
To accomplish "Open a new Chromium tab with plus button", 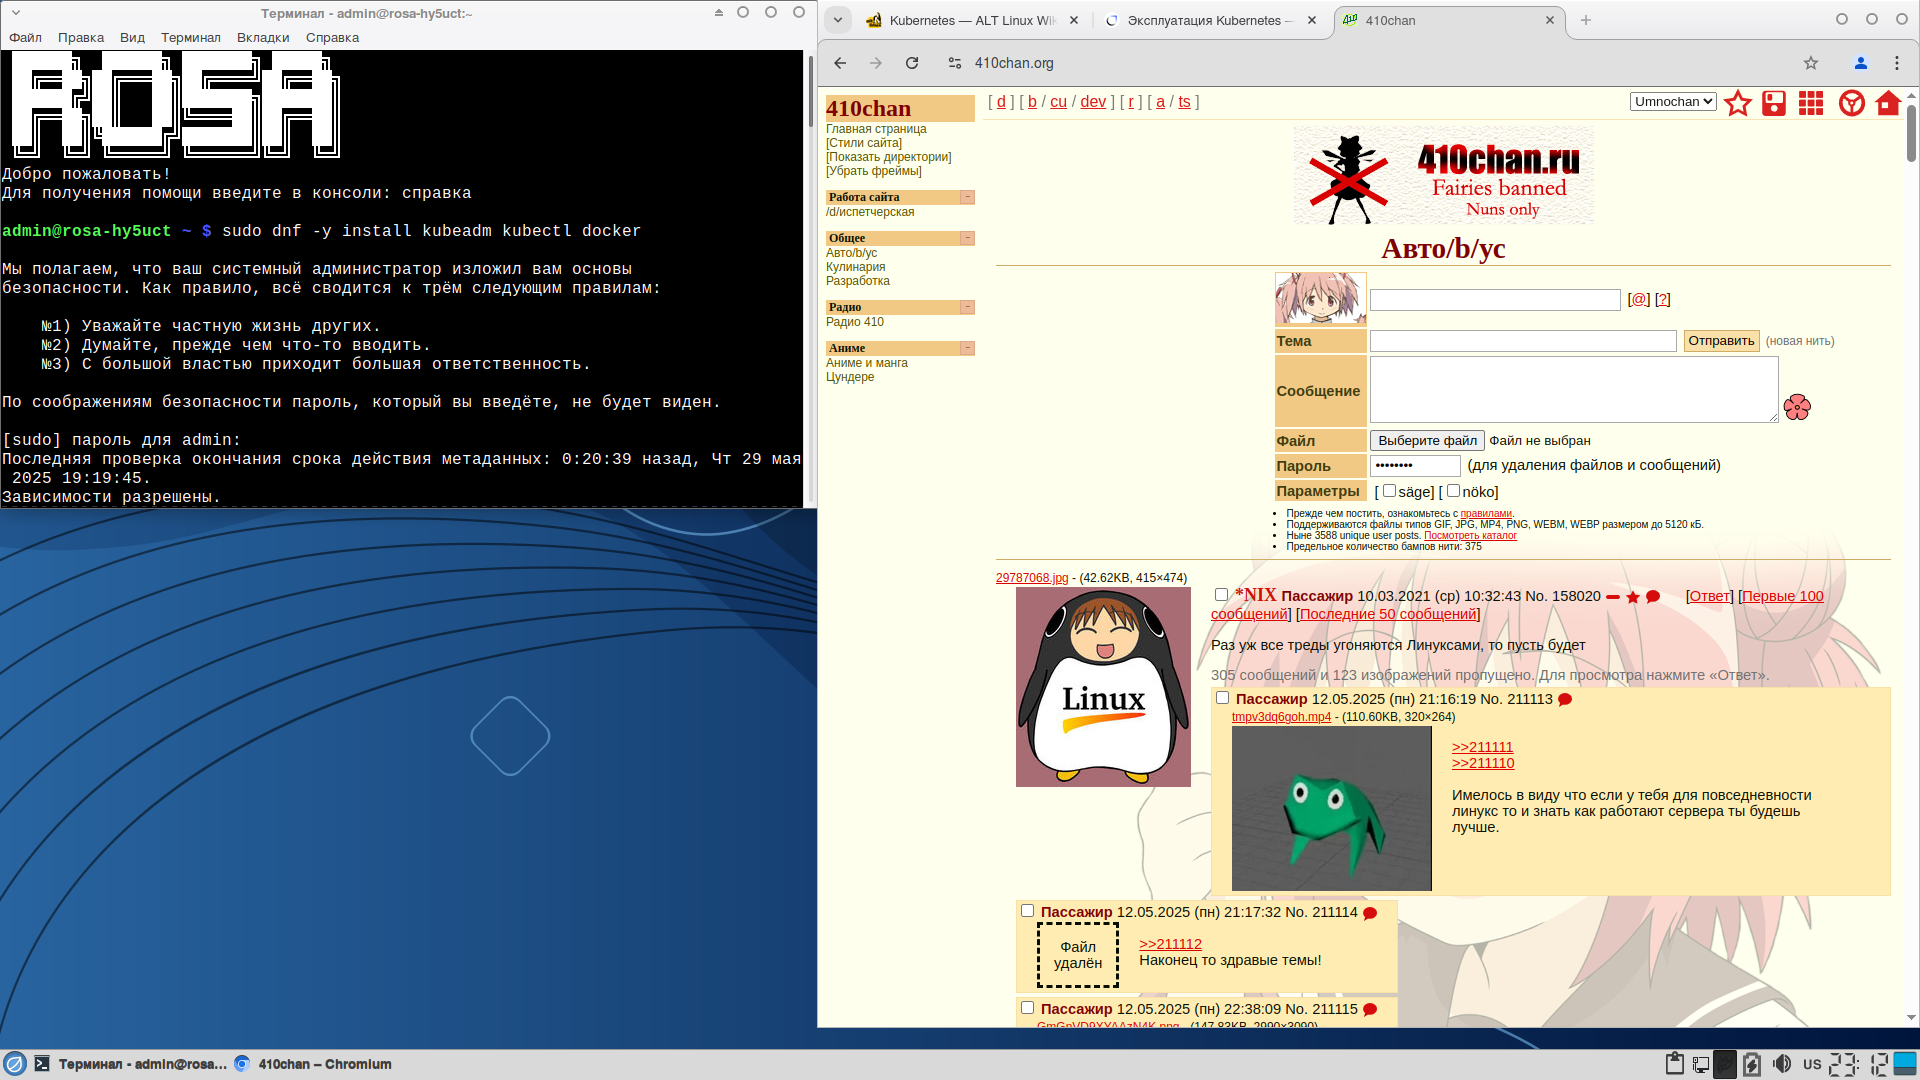I will [x=1586, y=20].
